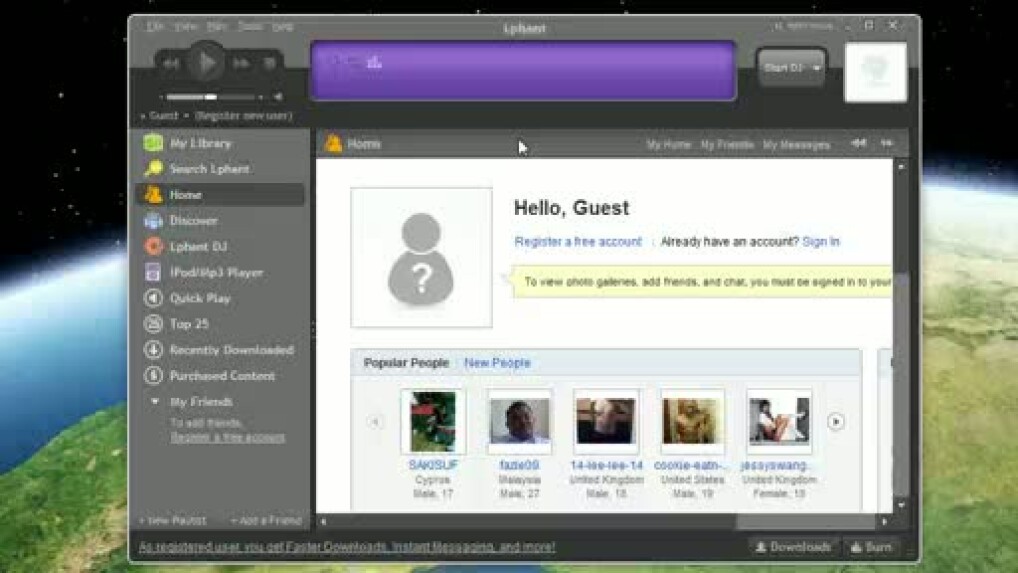Open Search Lphant in the sidebar
The width and height of the screenshot is (1018, 573).
209,169
